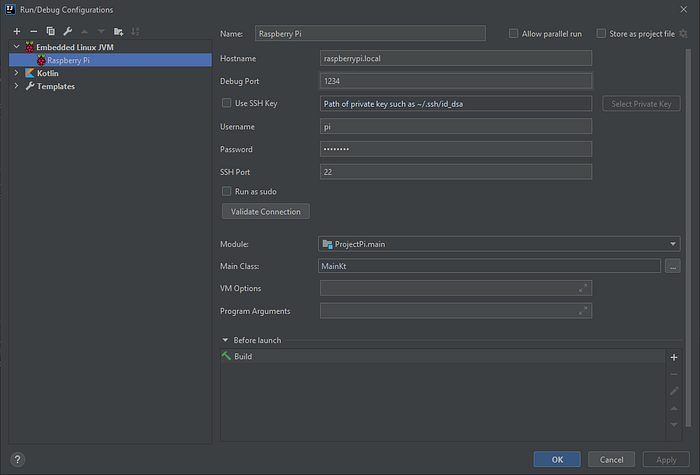700x475 pixels.
Task: Toggle the Run as sudo checkbox
Action: tap(227, 191)
